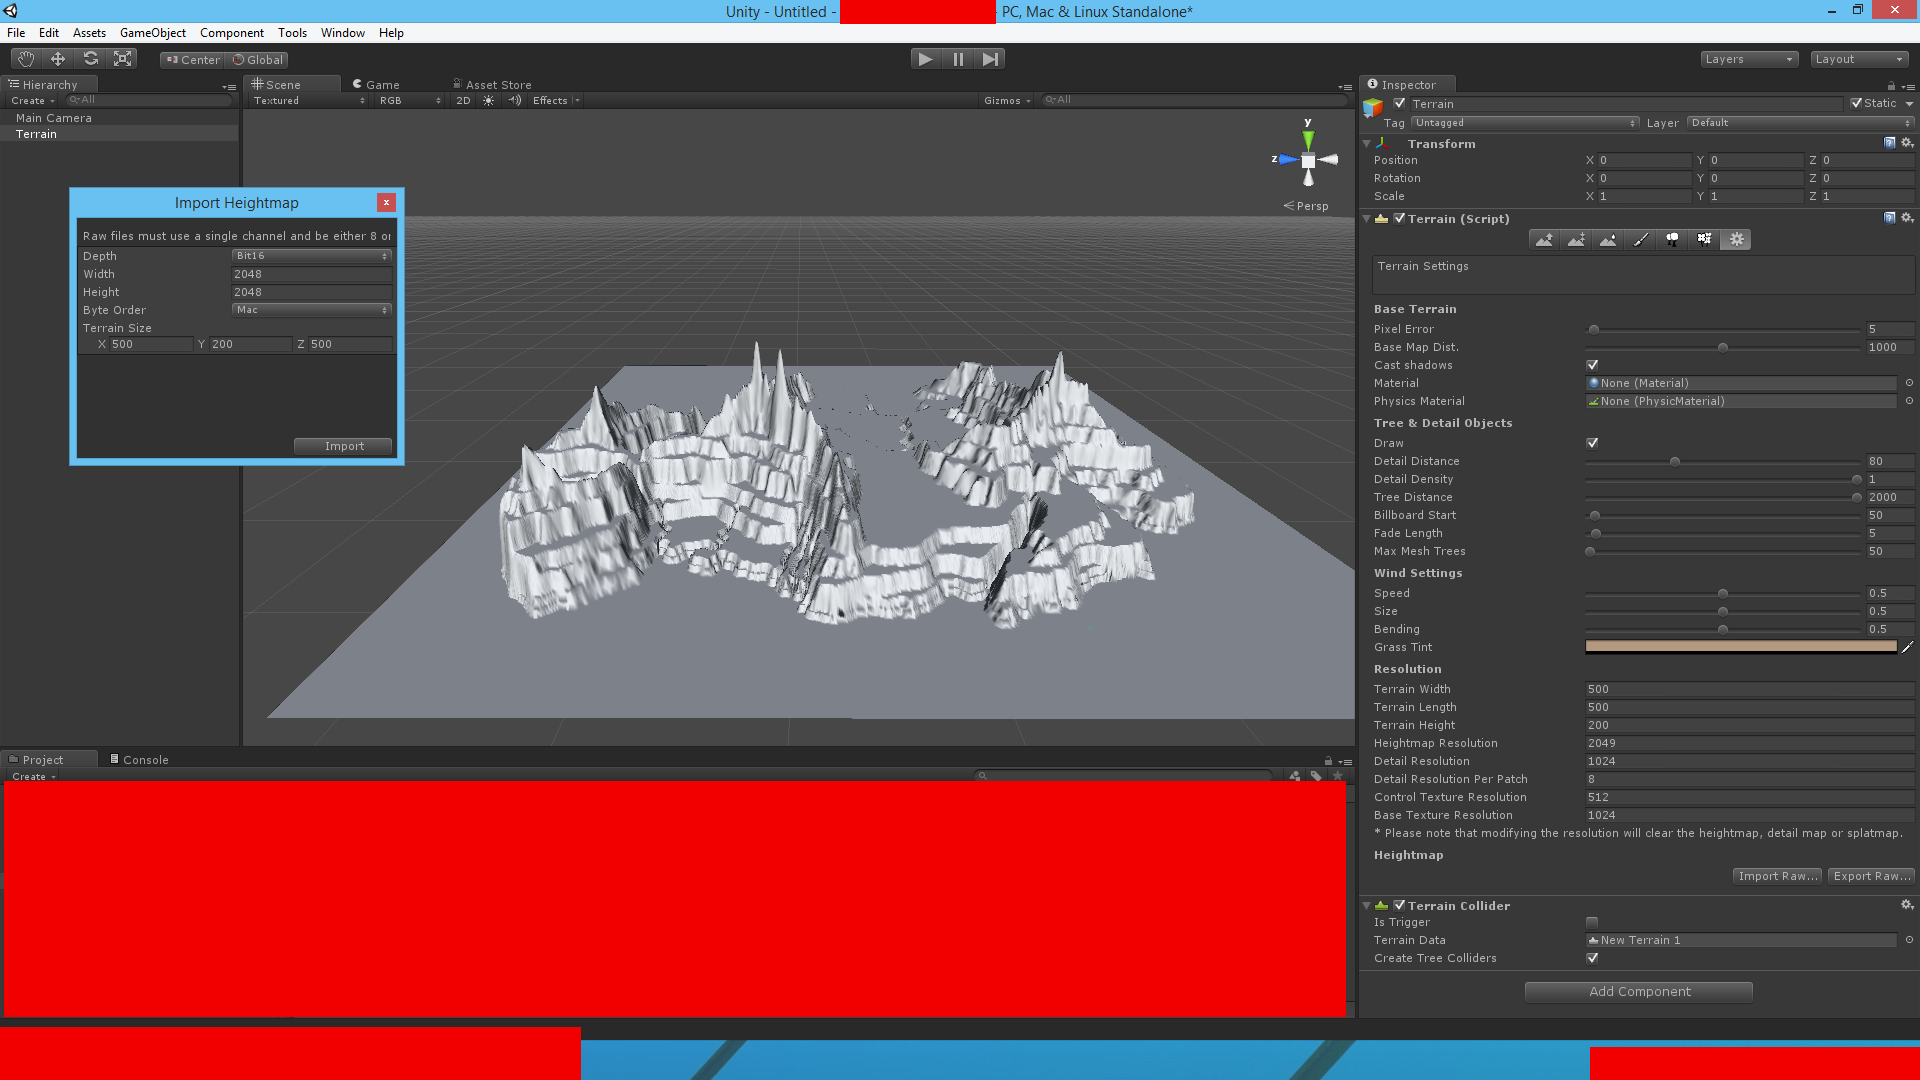The width and height of the screenshot is (1920, 1080).
Task: Open Terrain Collider gear menu
Action: pos(1907,905)
